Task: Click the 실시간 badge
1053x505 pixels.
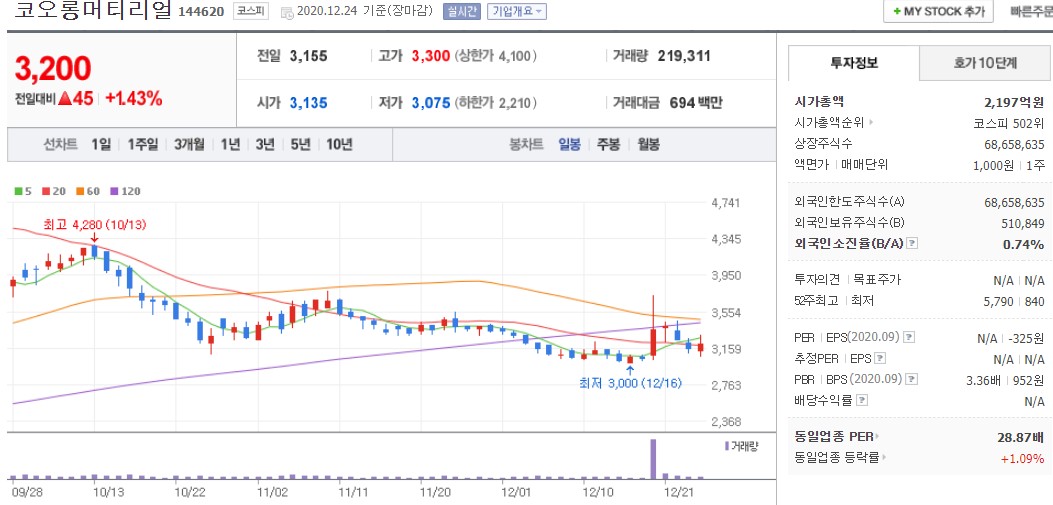Action: (462, 11)
